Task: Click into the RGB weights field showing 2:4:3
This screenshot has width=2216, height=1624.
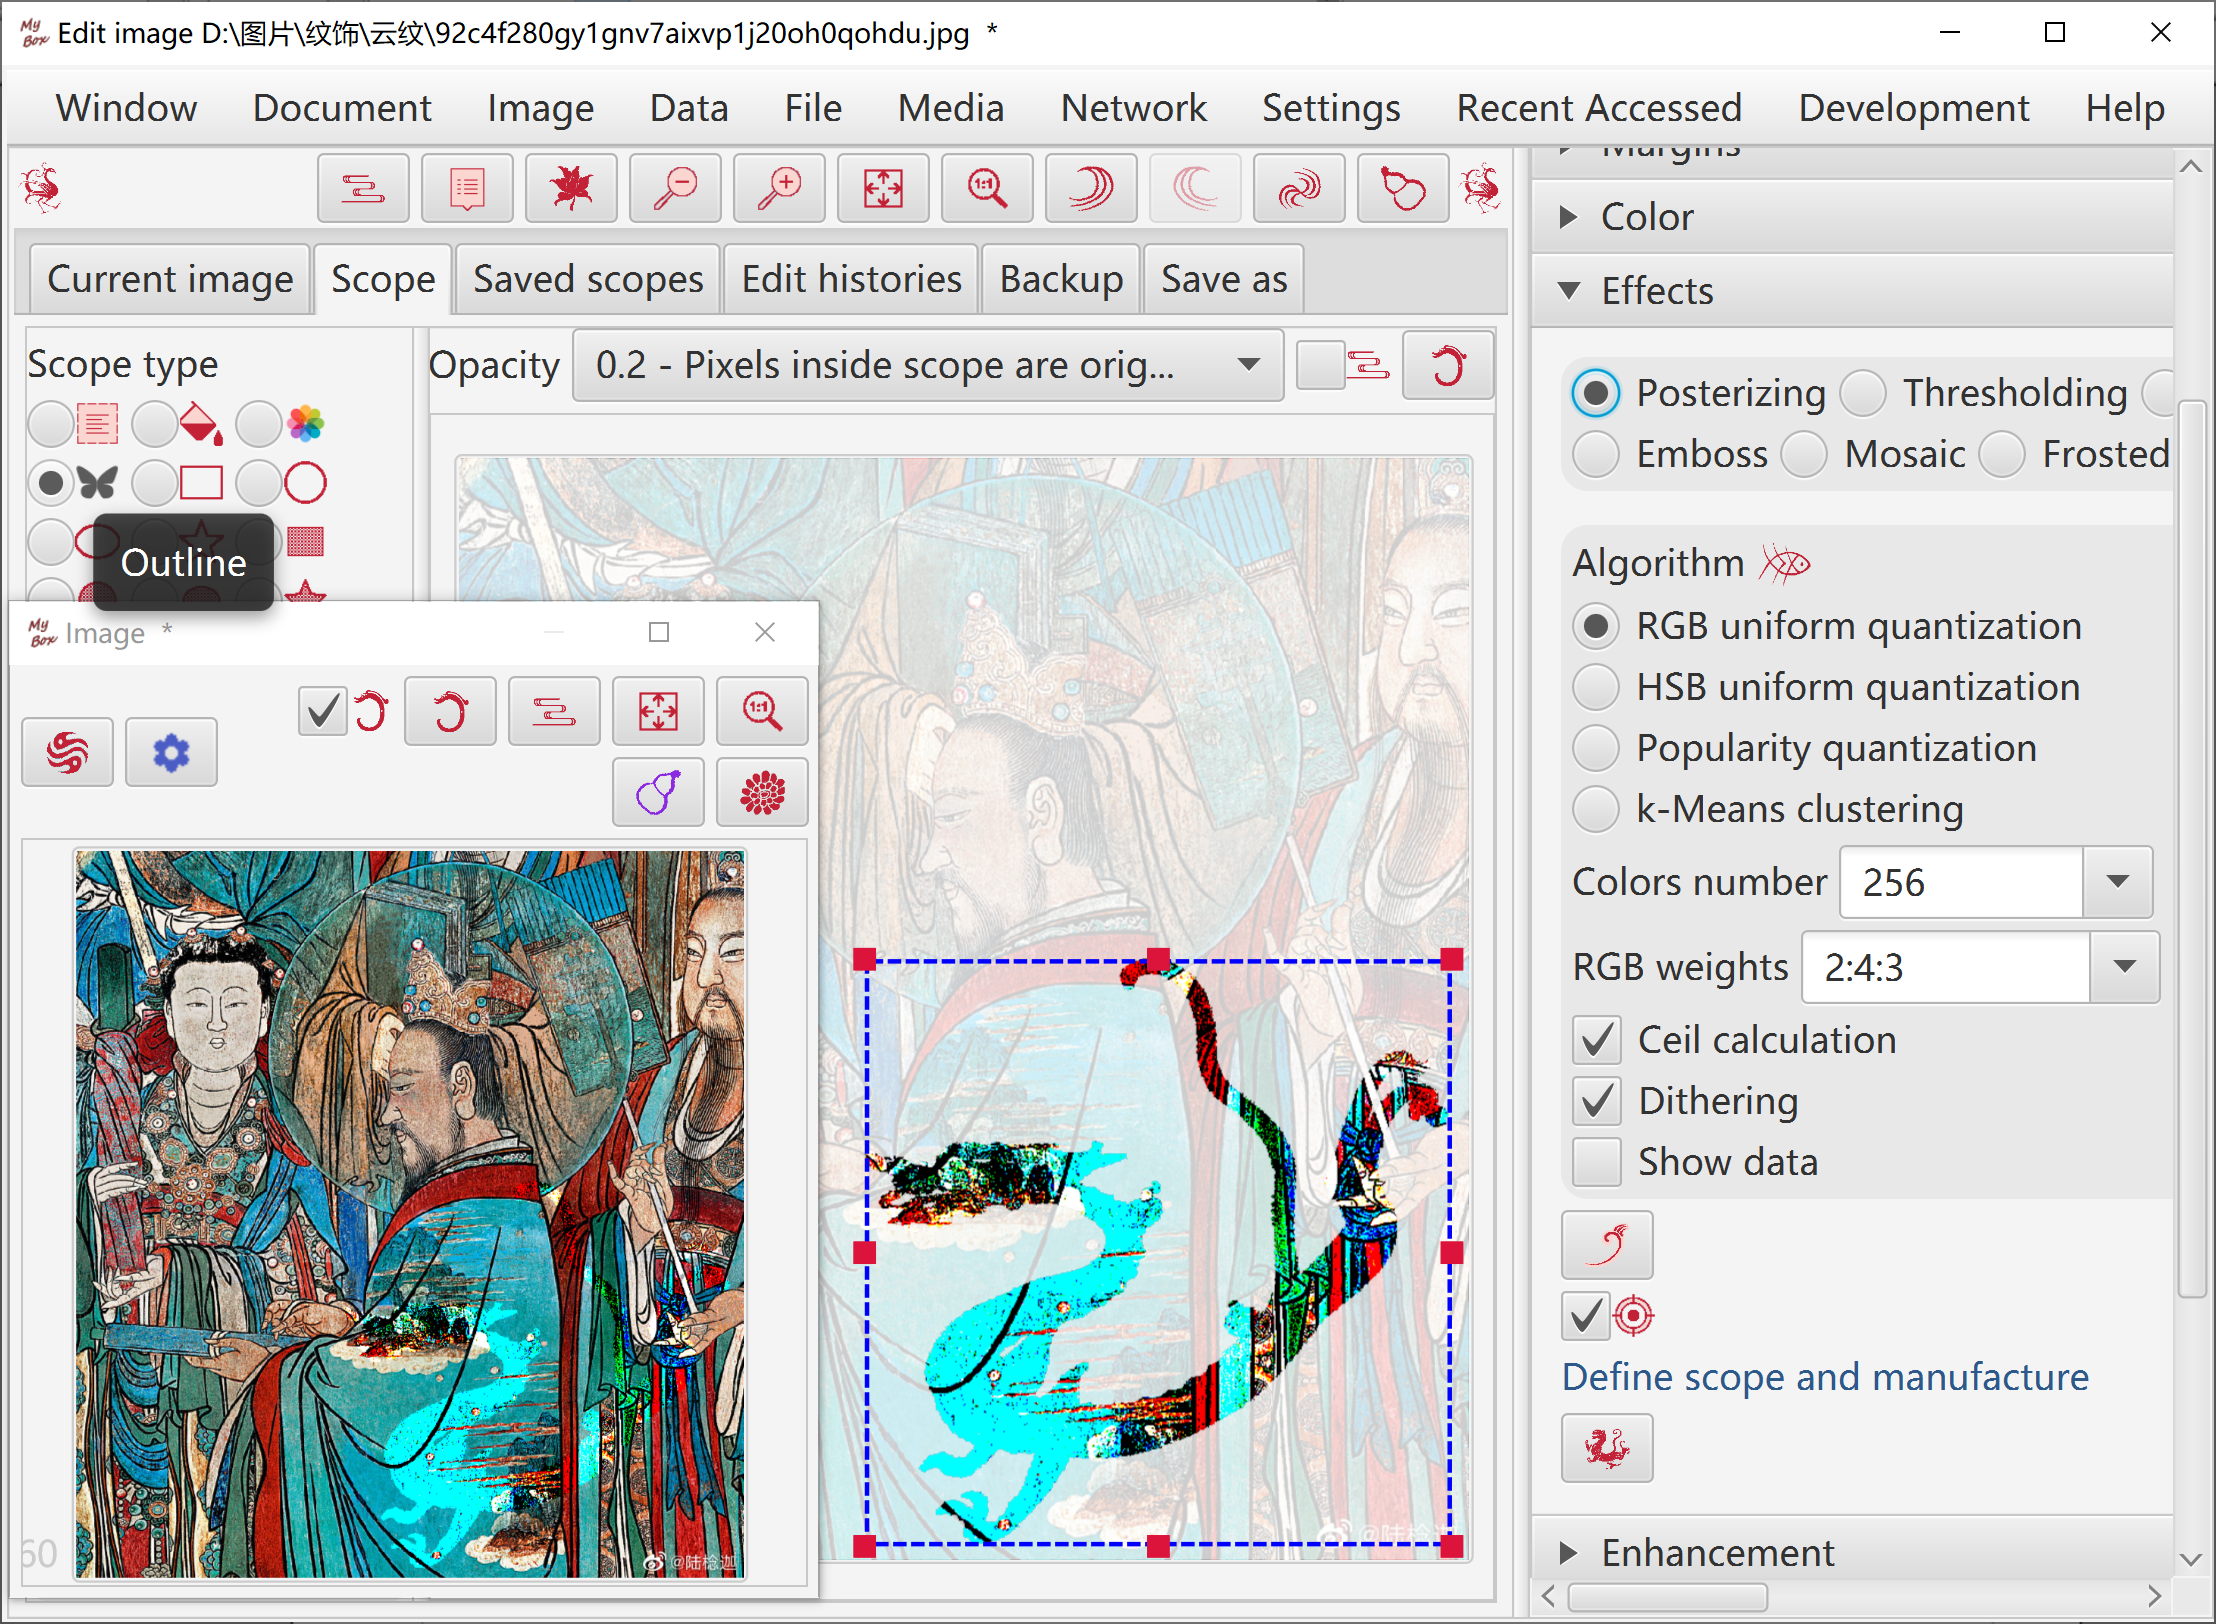Action: pos(1946,967)
